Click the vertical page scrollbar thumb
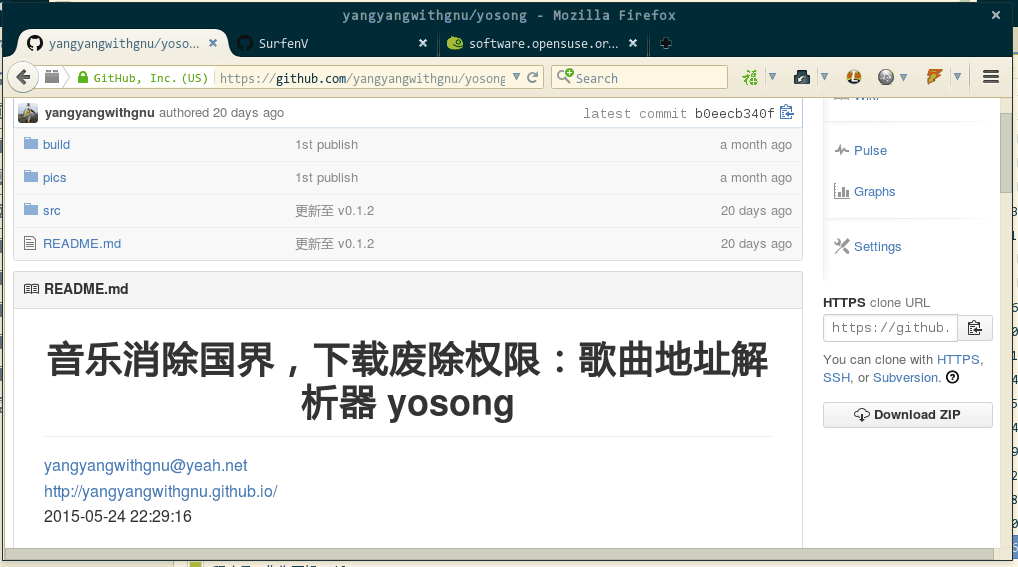 tap(1006, 153)
